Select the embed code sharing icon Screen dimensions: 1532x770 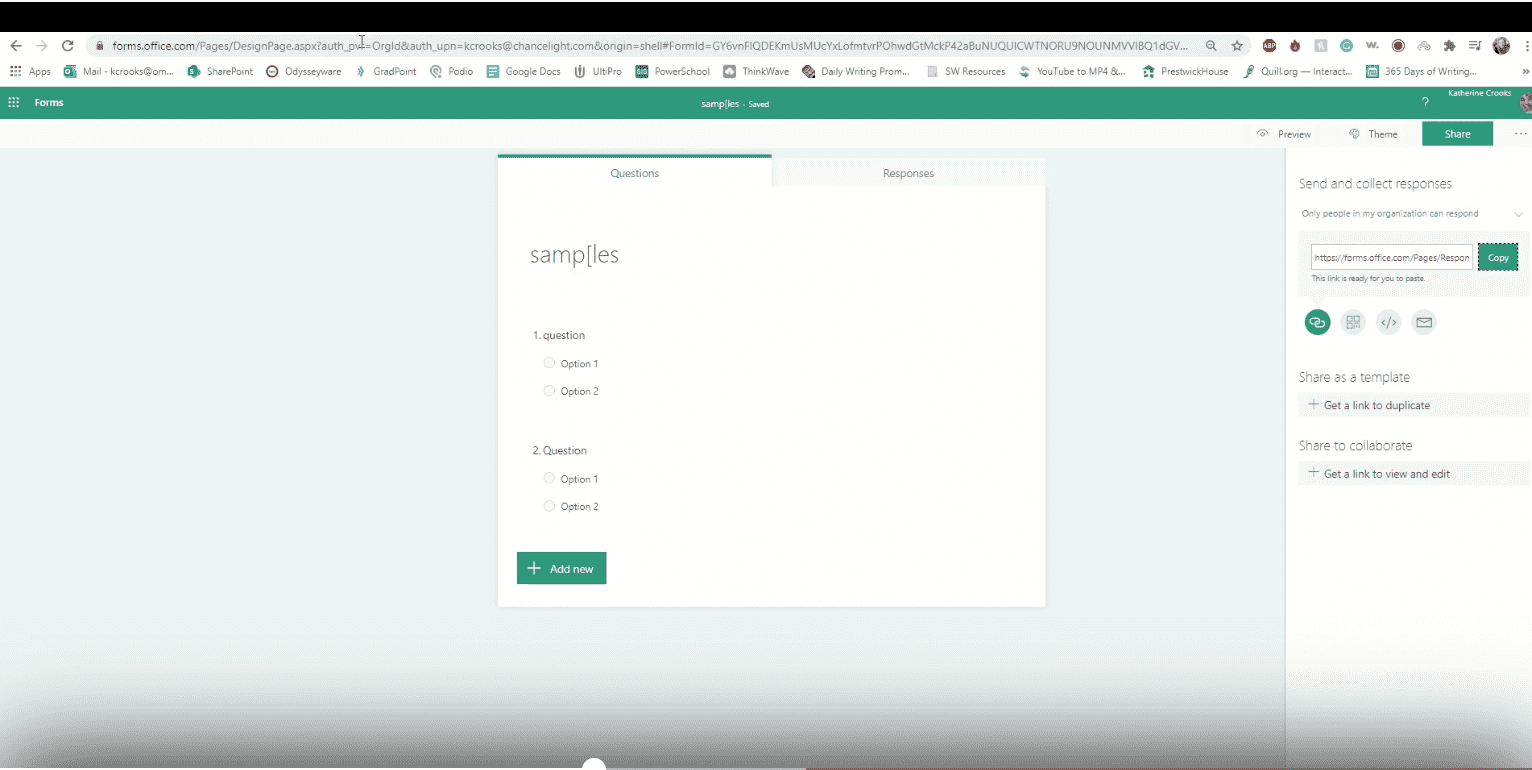coord(1388,321)
